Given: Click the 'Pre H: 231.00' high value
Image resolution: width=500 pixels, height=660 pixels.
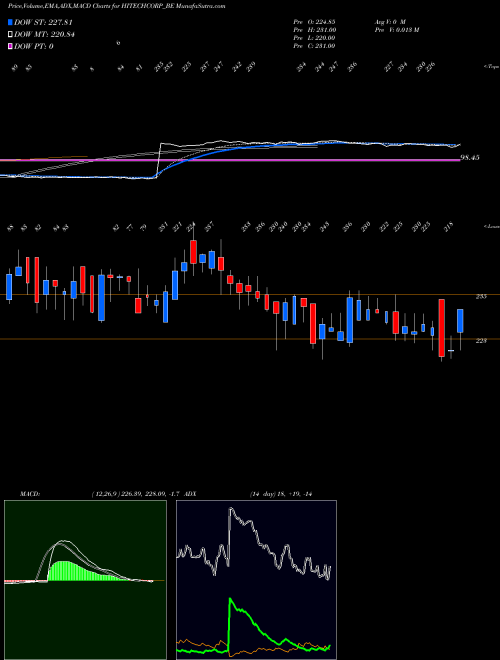Looking at the screenshot, I should coord(314,30).
